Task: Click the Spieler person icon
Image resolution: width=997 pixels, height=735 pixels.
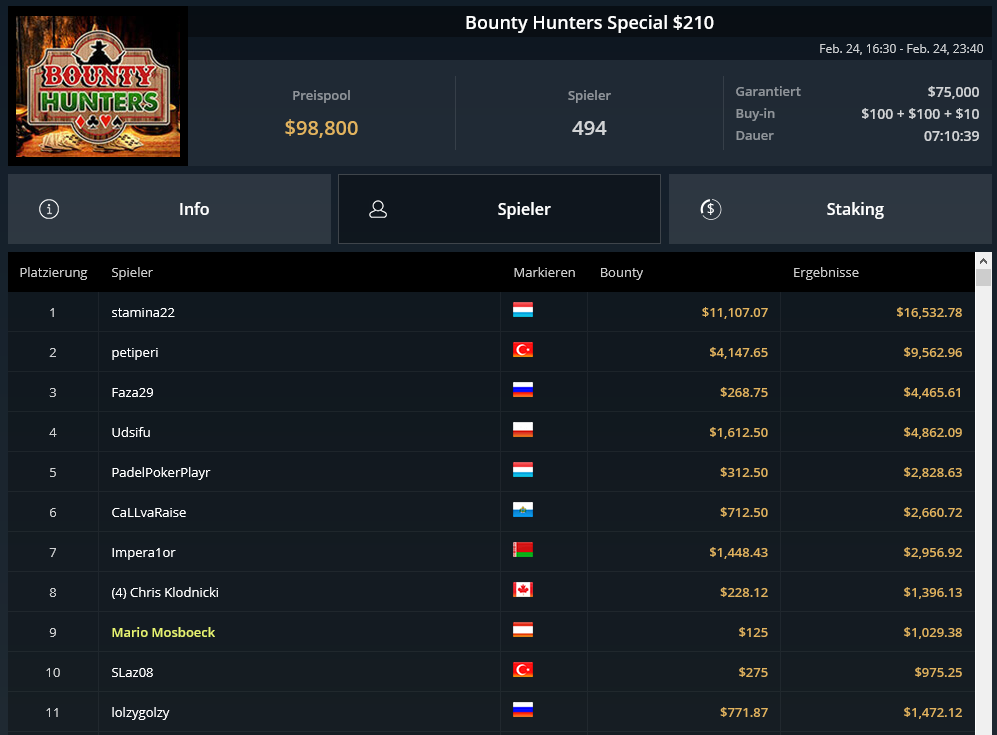Action: pos(378,209)
